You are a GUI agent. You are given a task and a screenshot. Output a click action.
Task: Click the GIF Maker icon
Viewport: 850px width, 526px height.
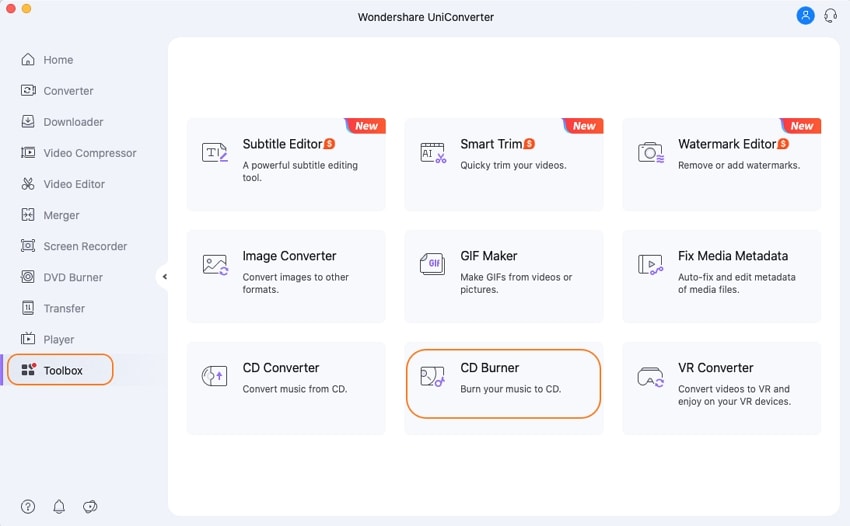tap(433, 264)
